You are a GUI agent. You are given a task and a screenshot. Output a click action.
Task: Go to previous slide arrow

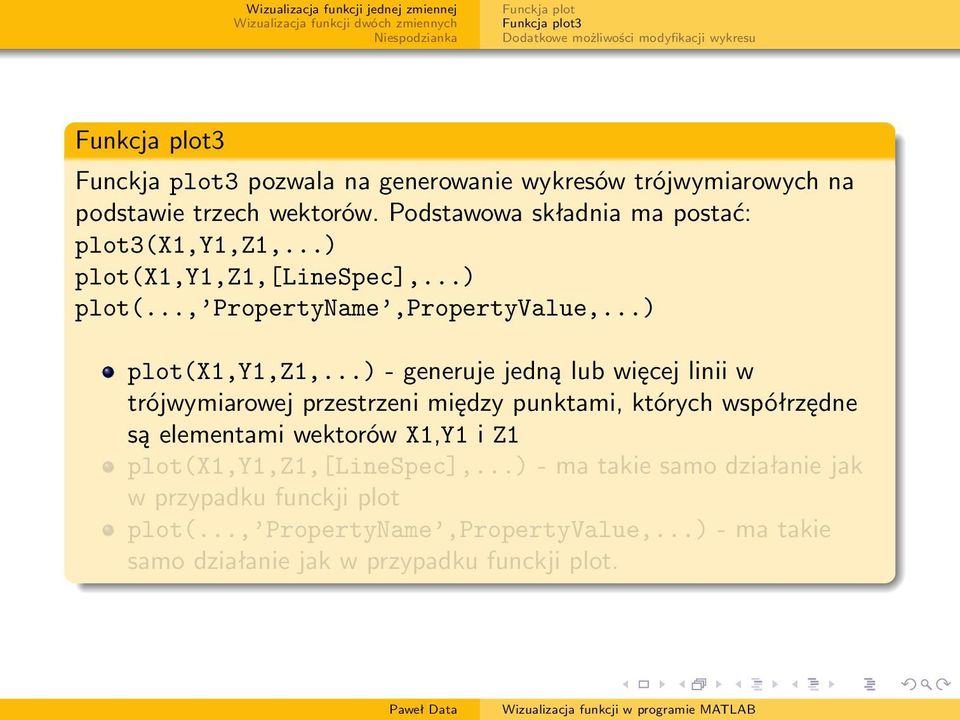point(625,684)
